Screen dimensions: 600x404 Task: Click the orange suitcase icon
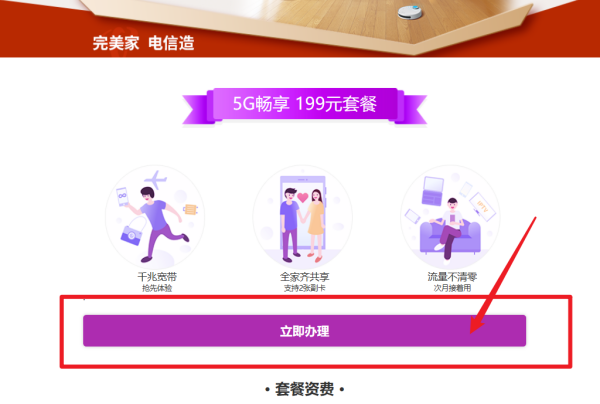point(190,209)
